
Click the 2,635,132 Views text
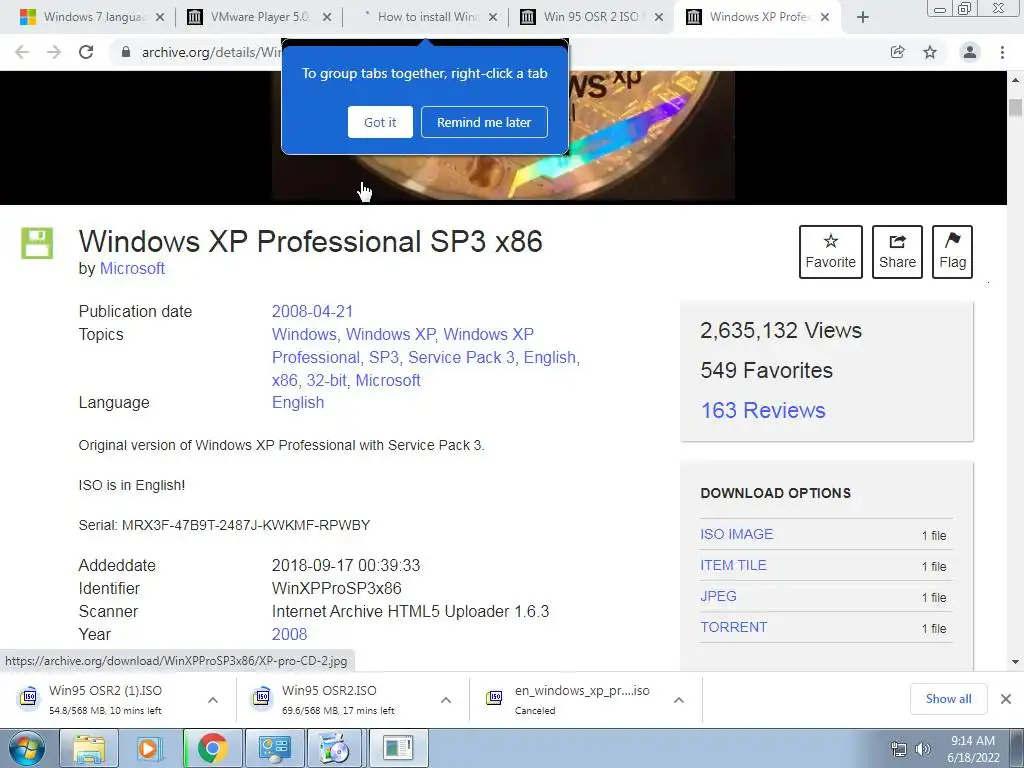(x=781, y=330)
